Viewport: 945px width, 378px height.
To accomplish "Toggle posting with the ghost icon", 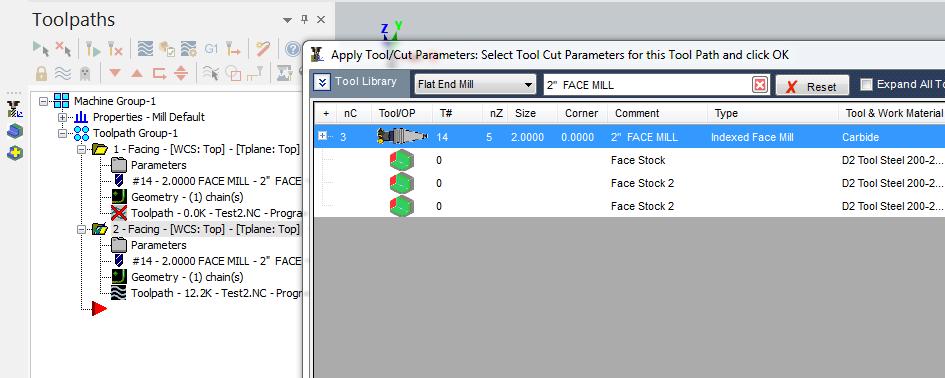I will 84,74.
